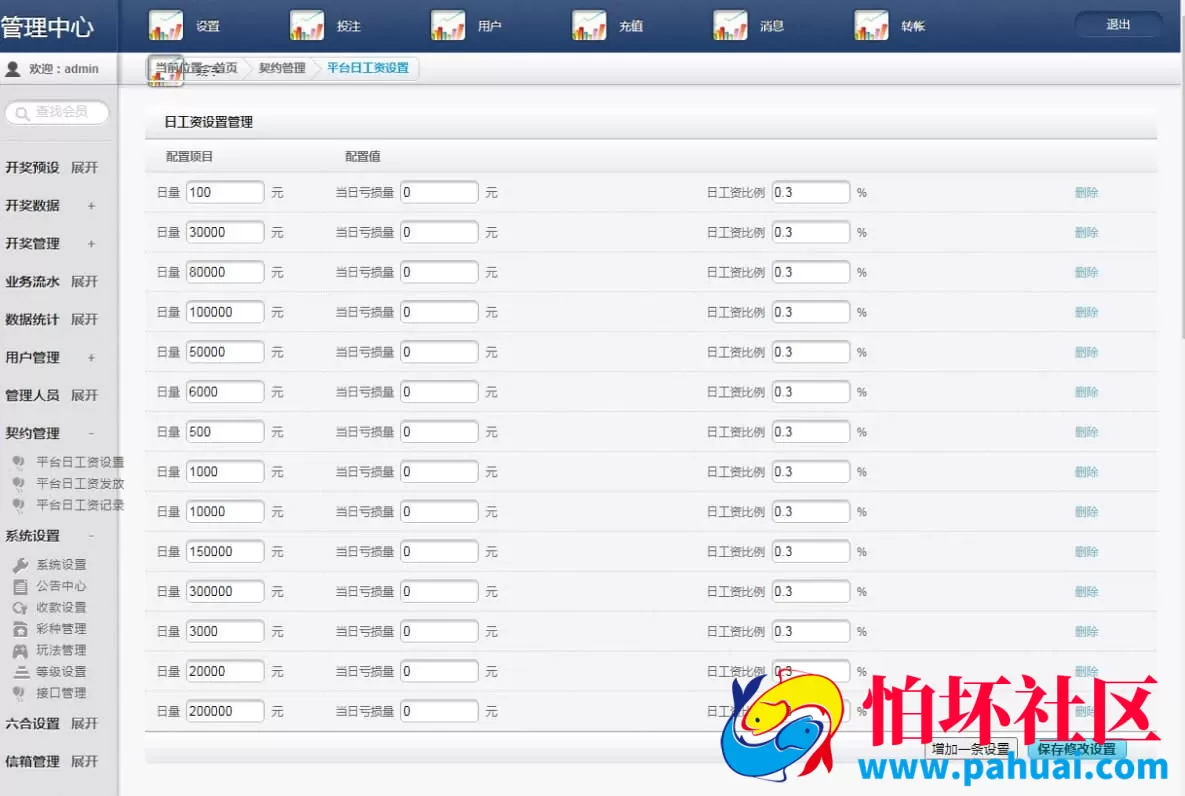Click the 投注 chart icon in top bar
The width and height of the screenshot is (1185, 796).
pyautogui.click(x=306, y=24)
